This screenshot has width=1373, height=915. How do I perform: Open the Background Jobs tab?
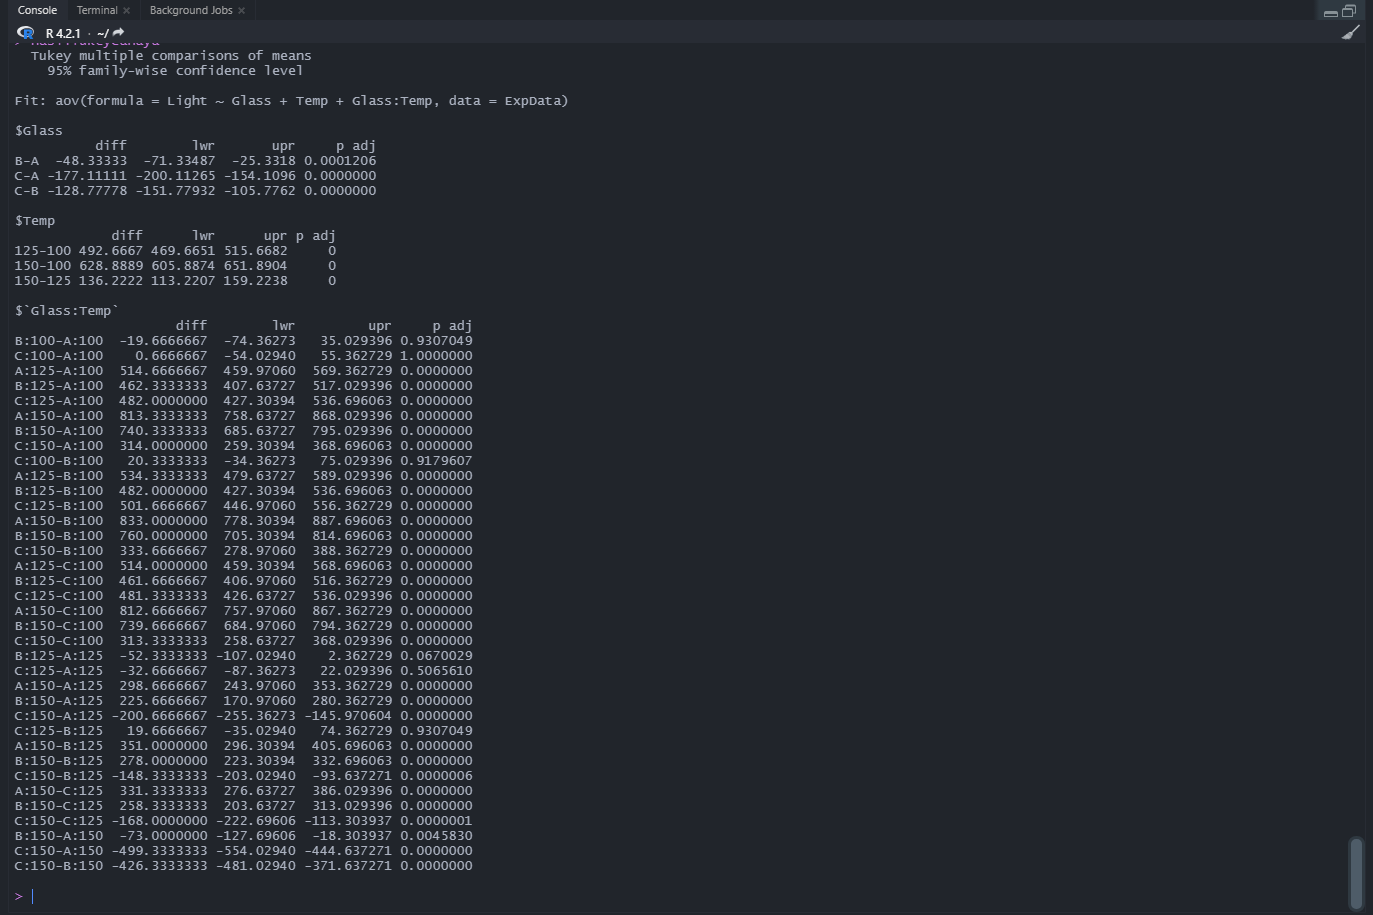191,9
